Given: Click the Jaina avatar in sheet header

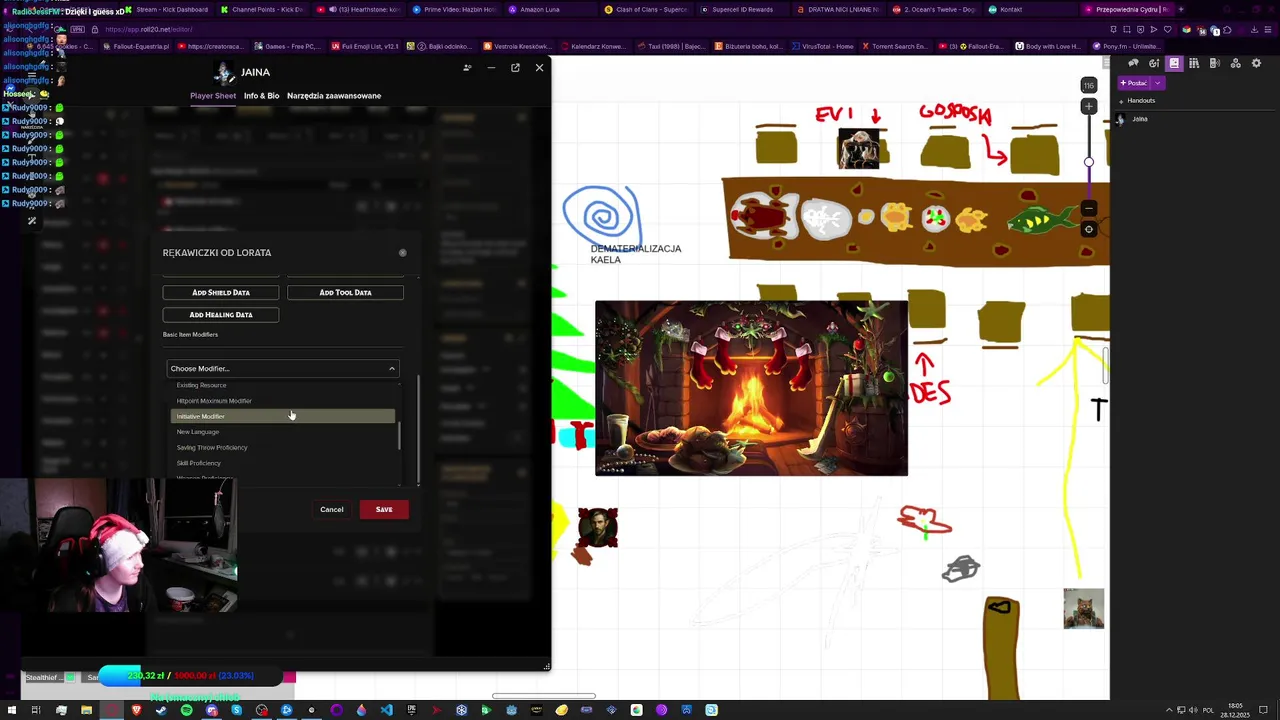Looking at the screenshot, I should coord(224,72).
